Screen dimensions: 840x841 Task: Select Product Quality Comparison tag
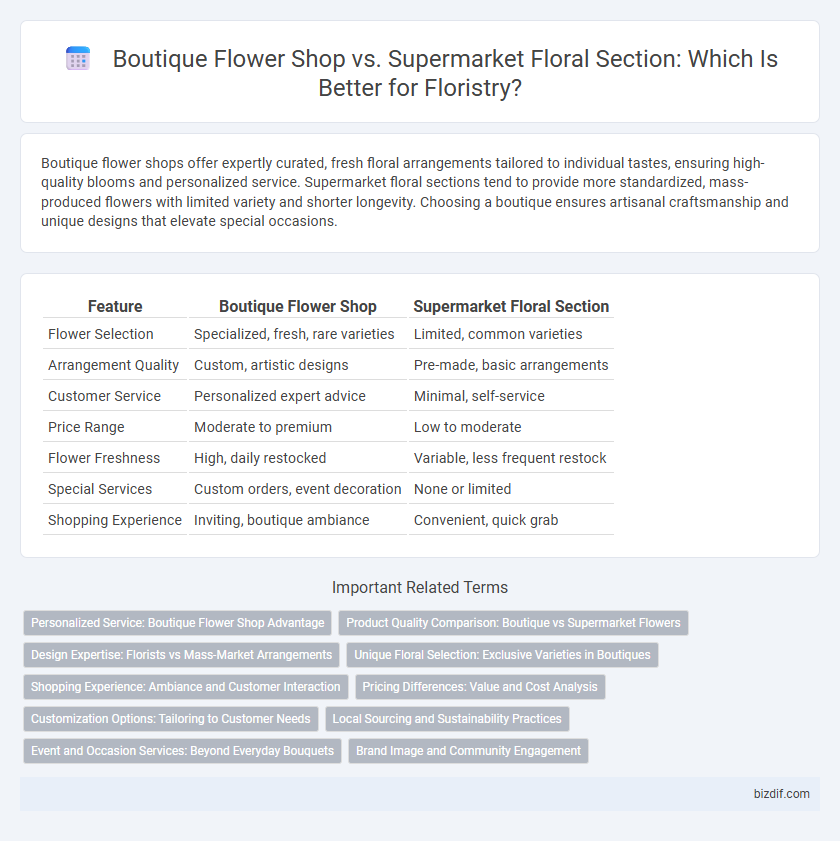click(x=513, y=623)
